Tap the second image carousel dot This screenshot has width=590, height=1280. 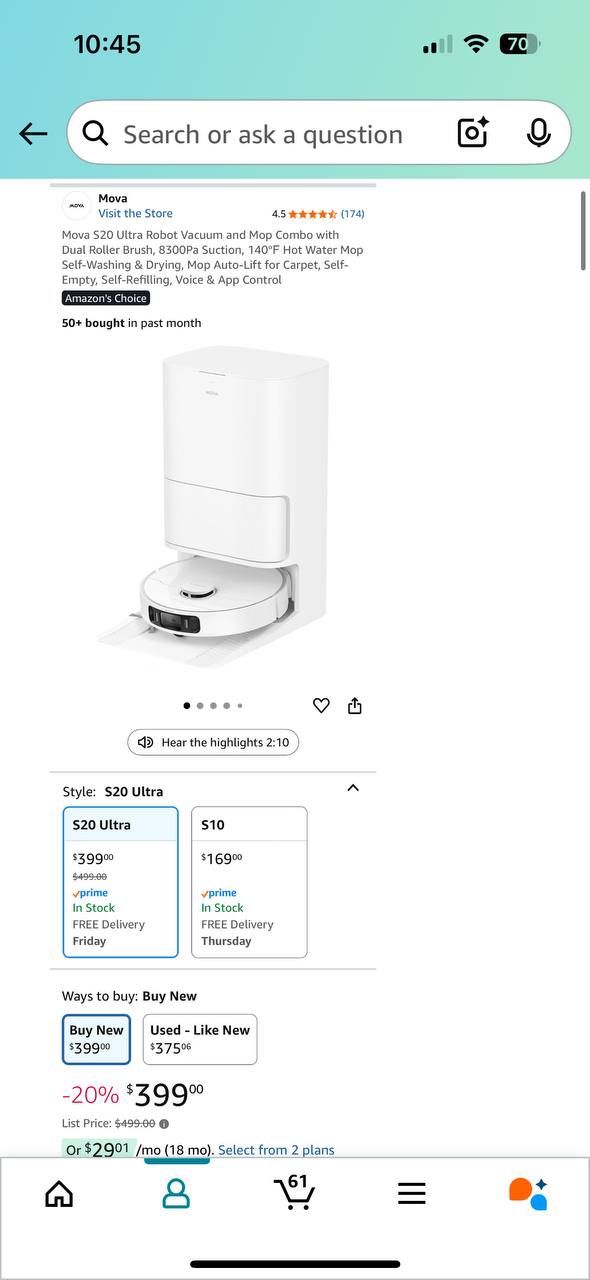click(x=200, y=706)
